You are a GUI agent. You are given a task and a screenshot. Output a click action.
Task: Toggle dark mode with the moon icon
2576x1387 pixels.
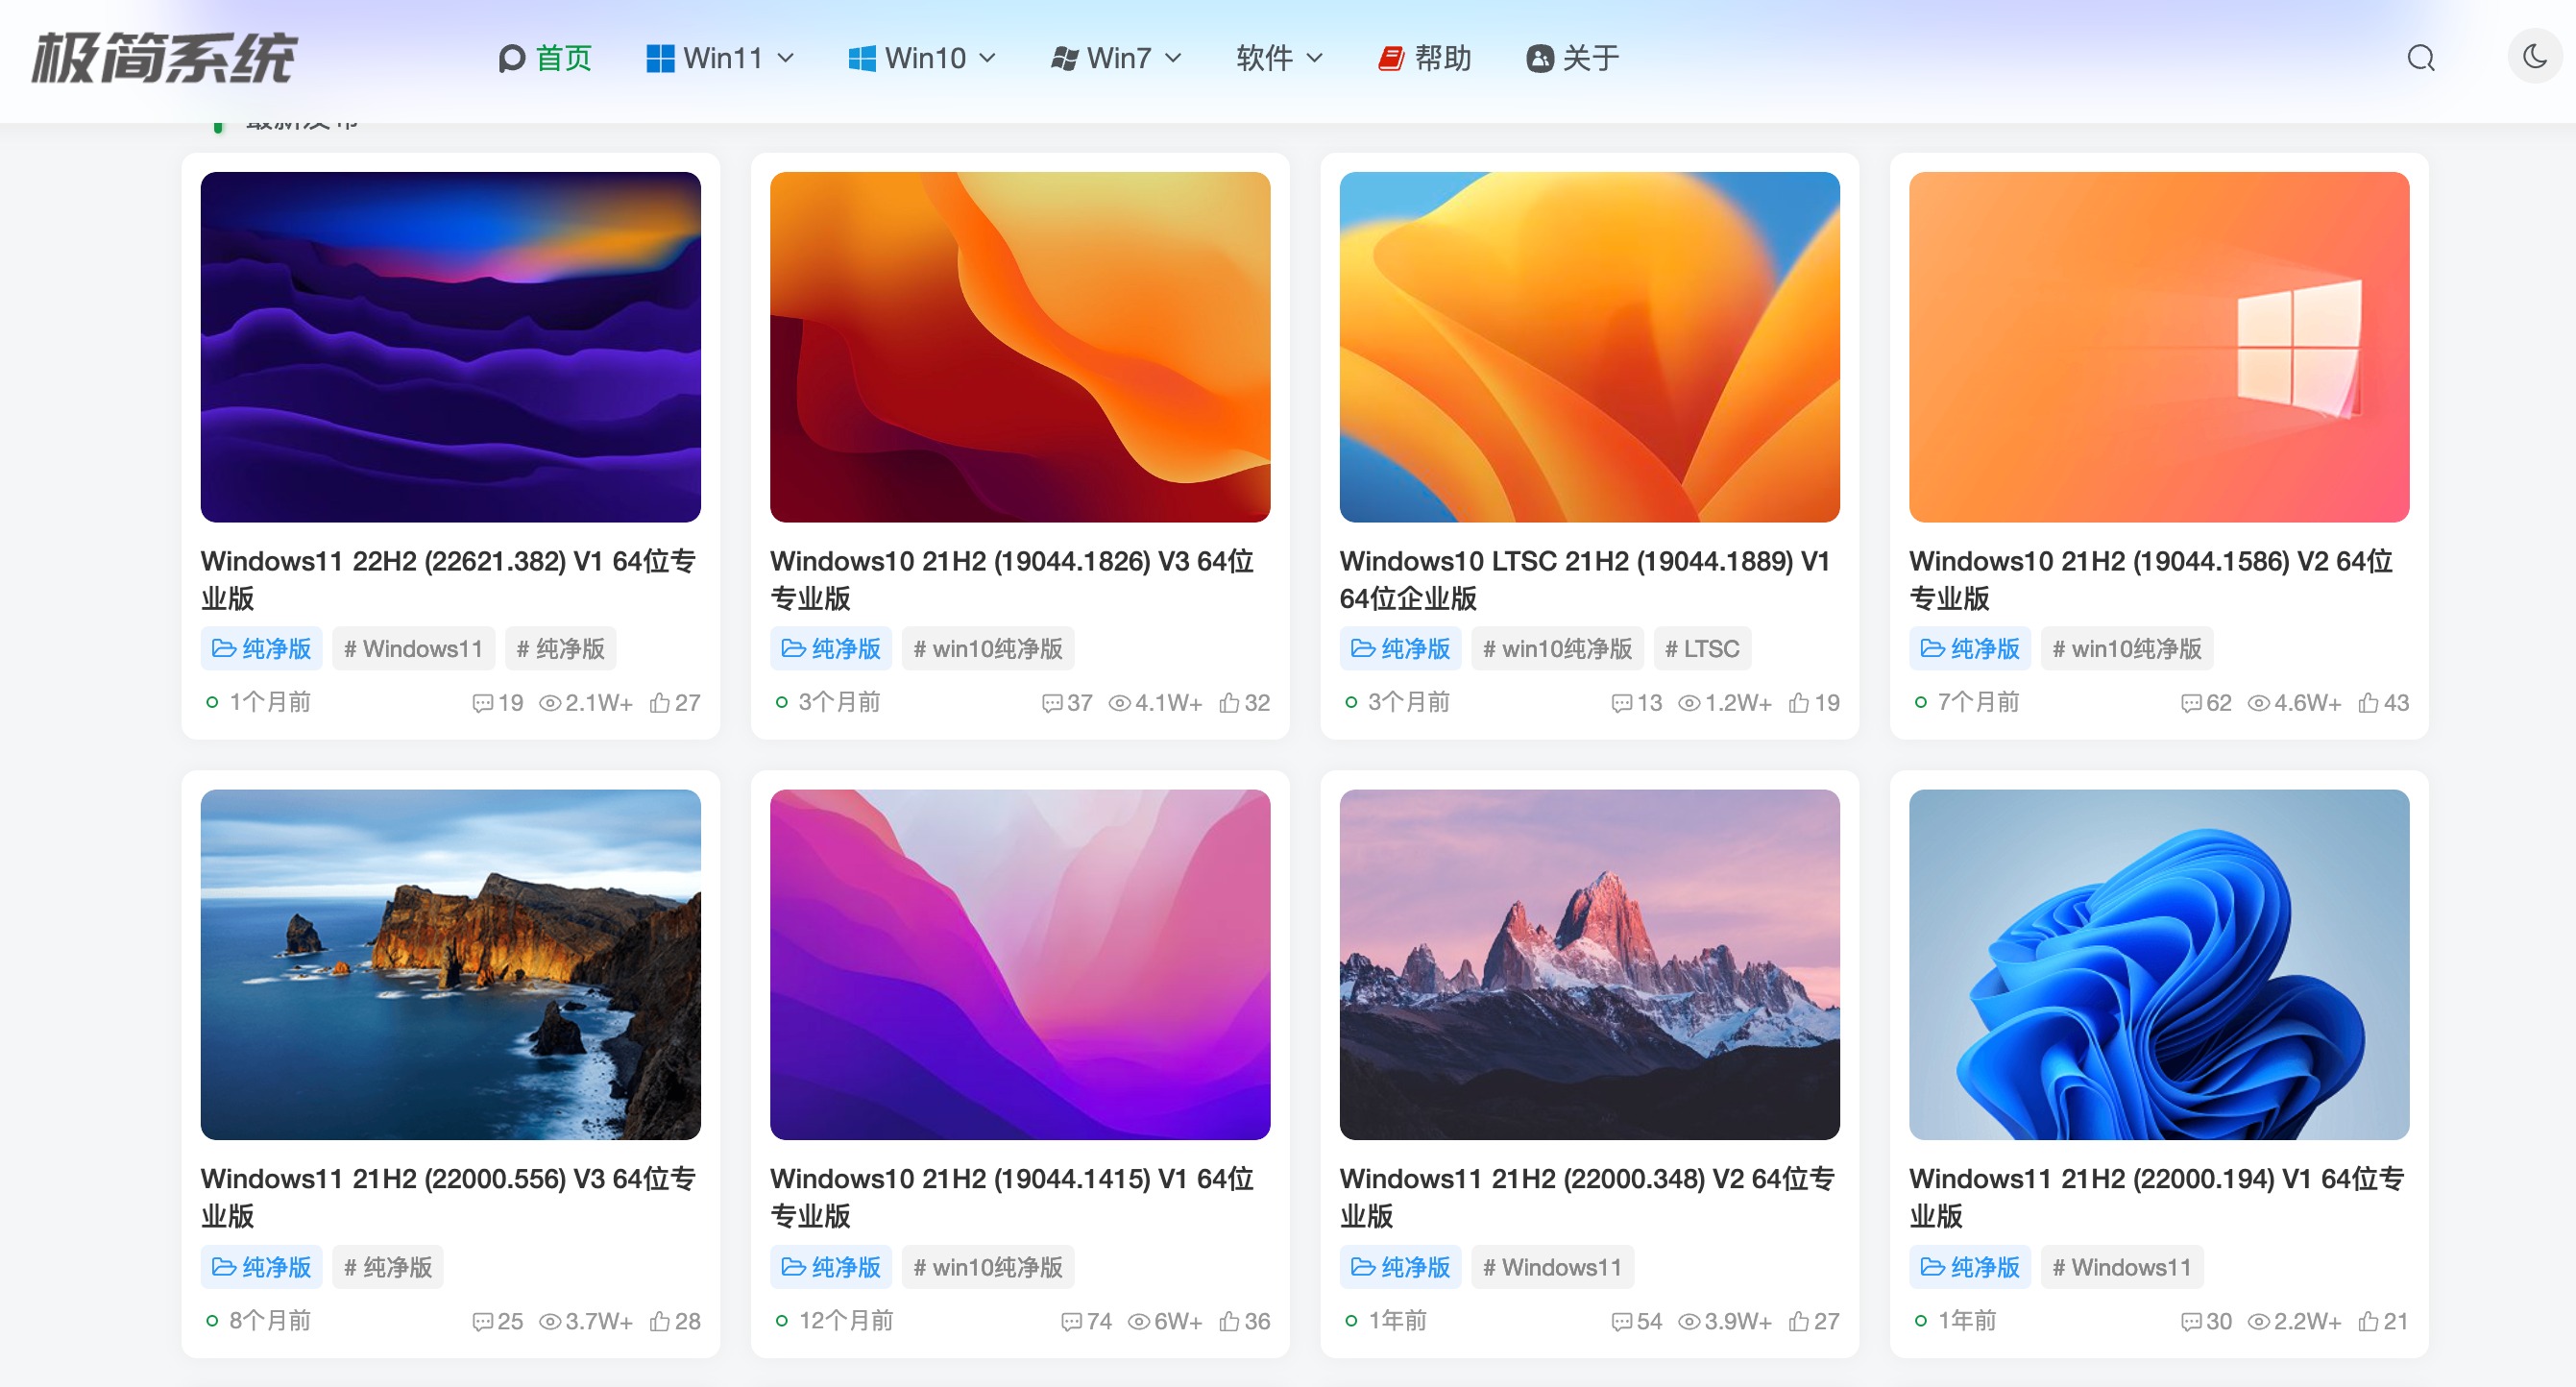click(2534, 56)
